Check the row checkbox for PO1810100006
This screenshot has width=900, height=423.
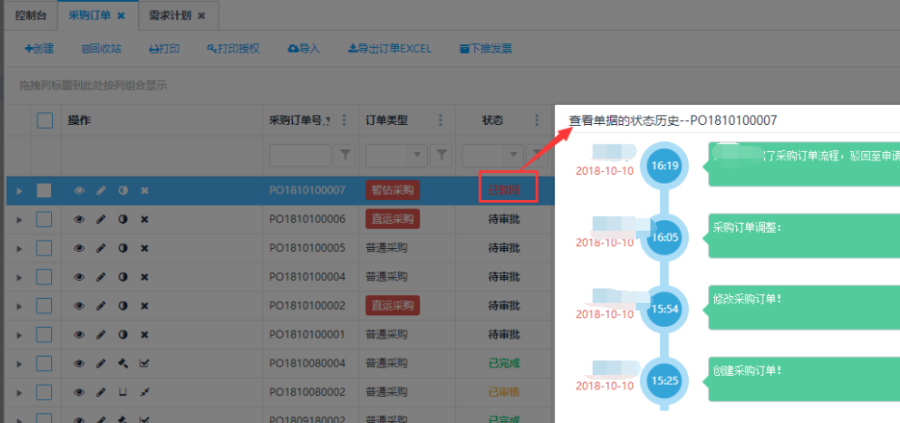45,219
